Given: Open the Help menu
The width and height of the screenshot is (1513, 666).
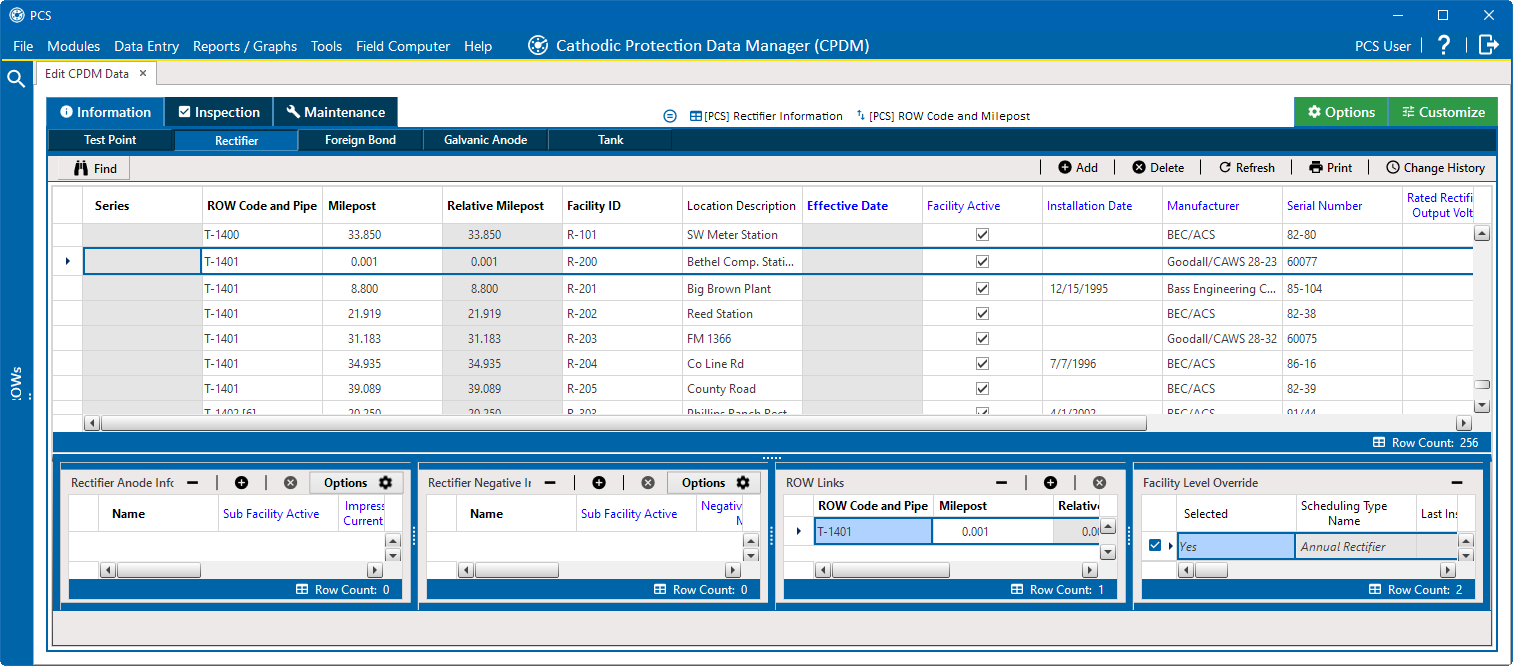Looking at the screenshot, I should point(478,46).
